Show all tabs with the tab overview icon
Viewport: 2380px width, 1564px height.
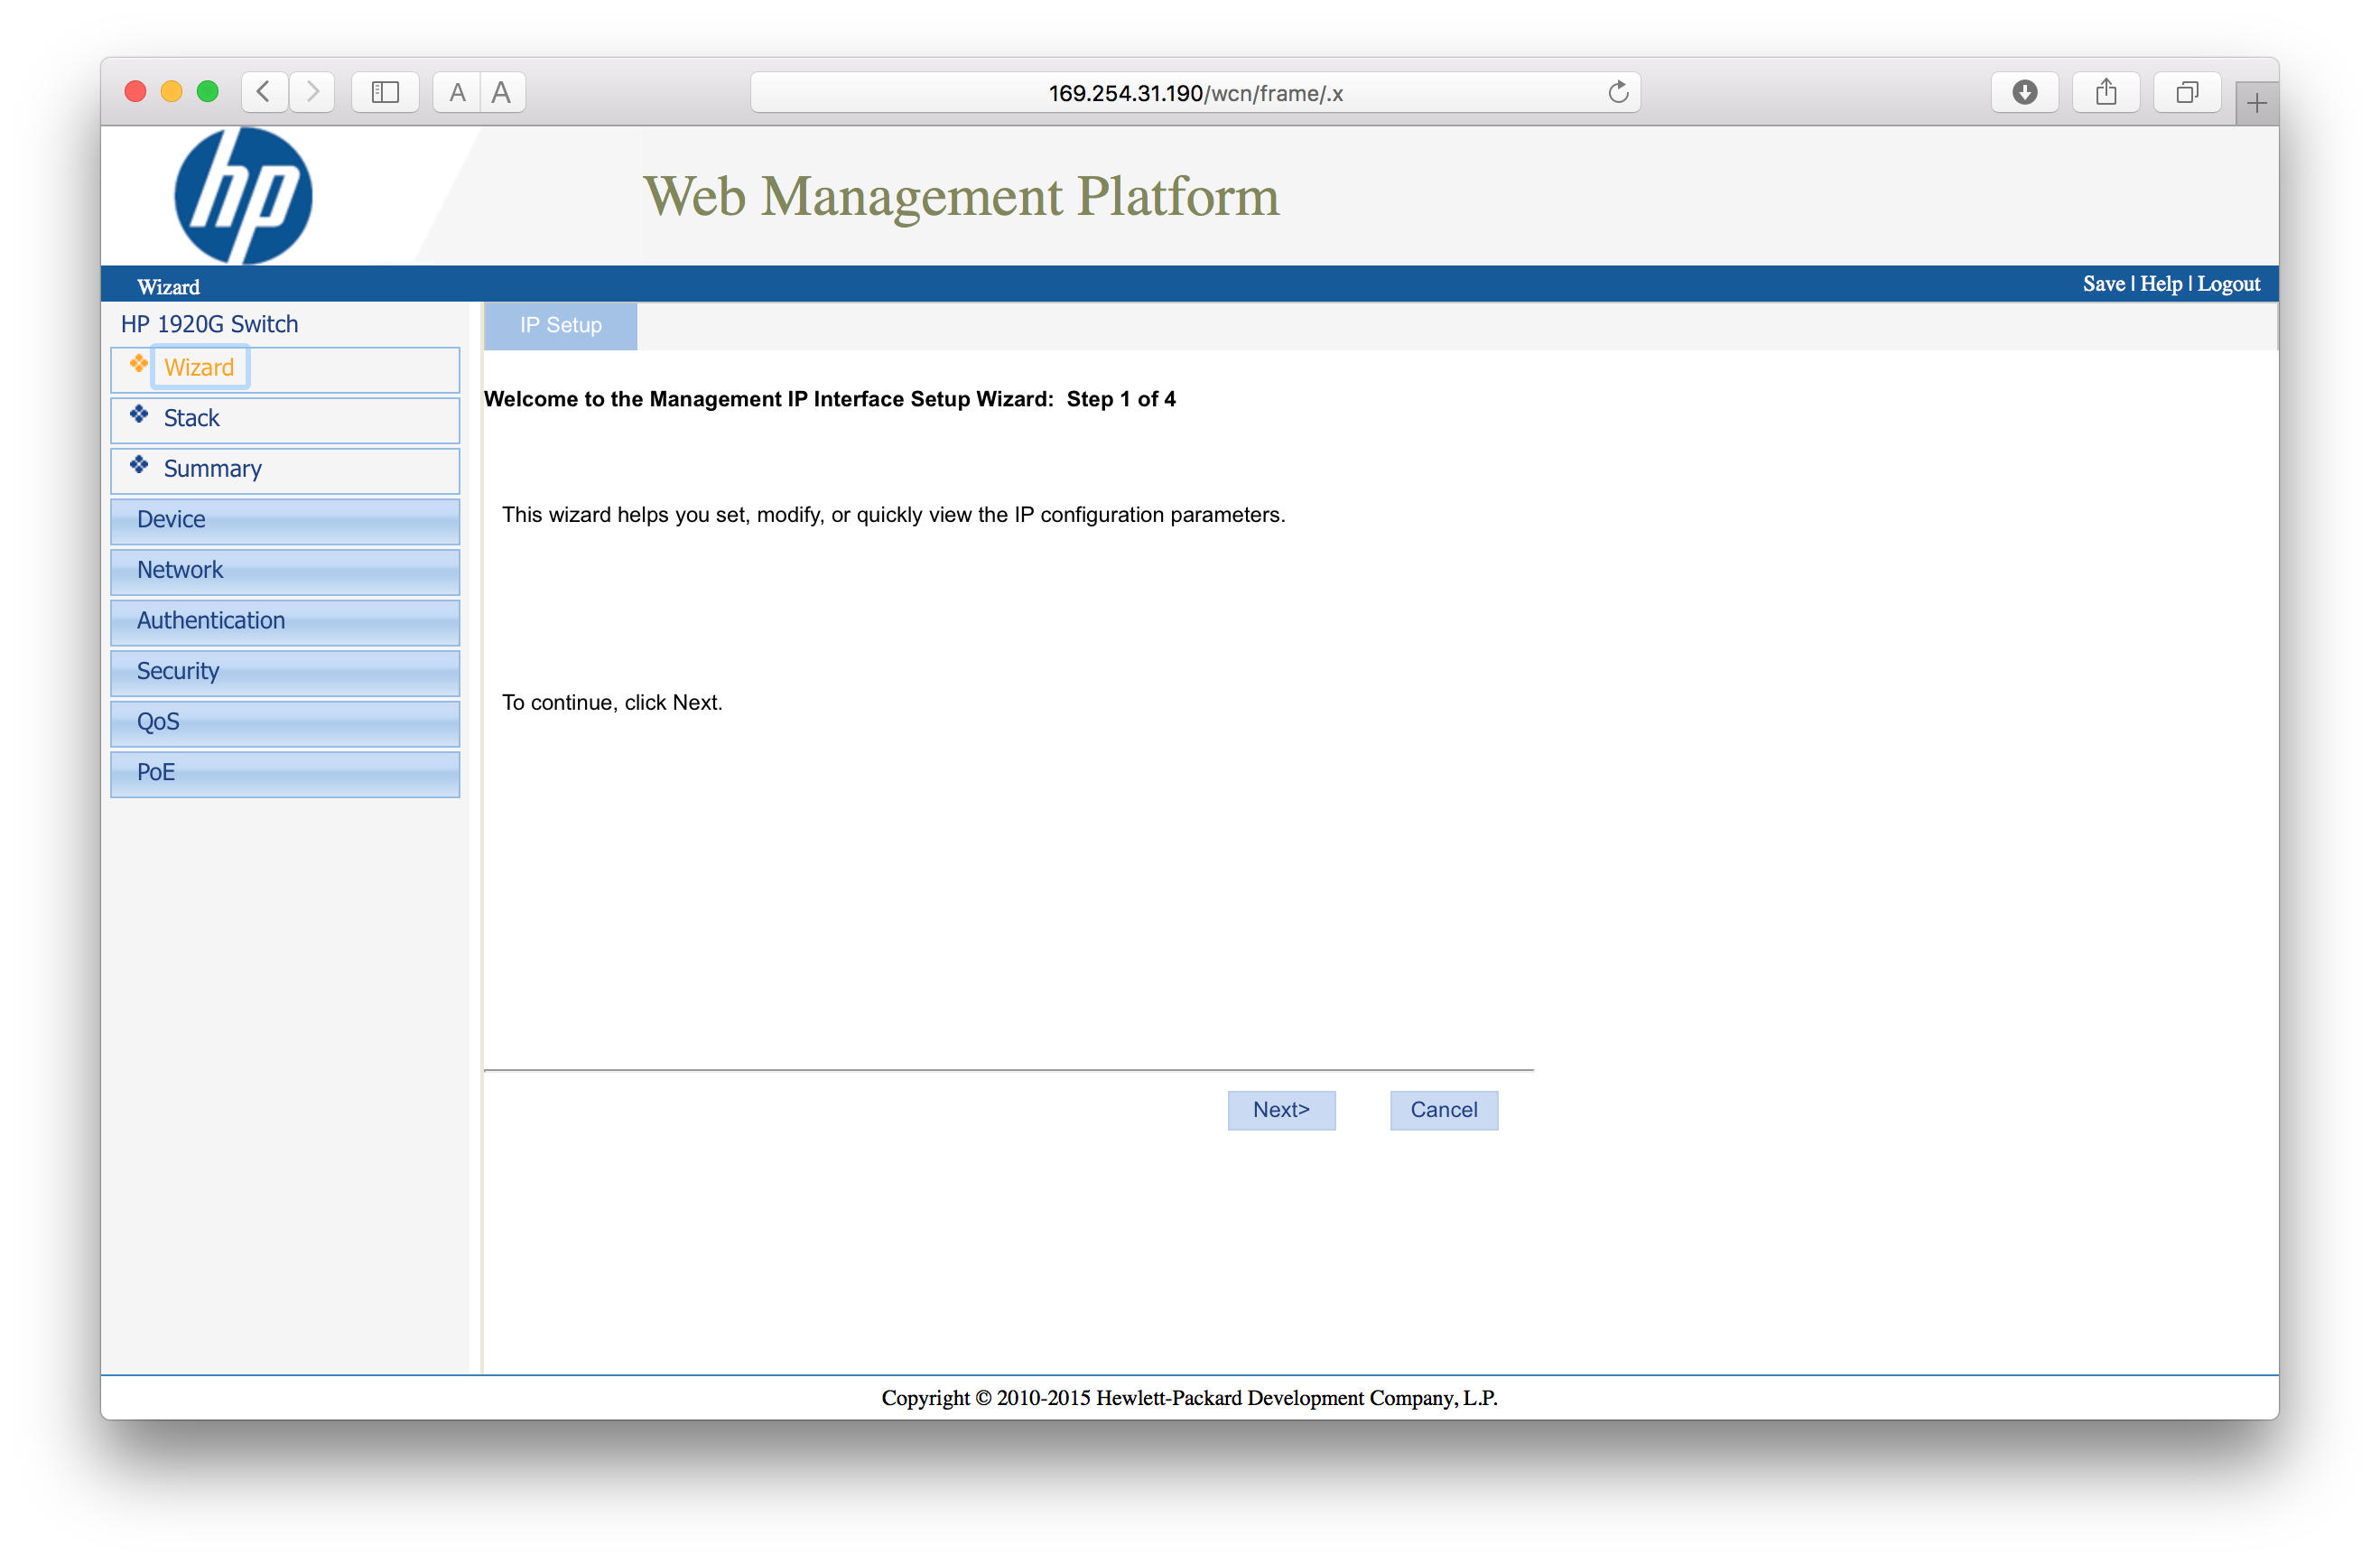pyautogui.click(x=2186, y=92)
